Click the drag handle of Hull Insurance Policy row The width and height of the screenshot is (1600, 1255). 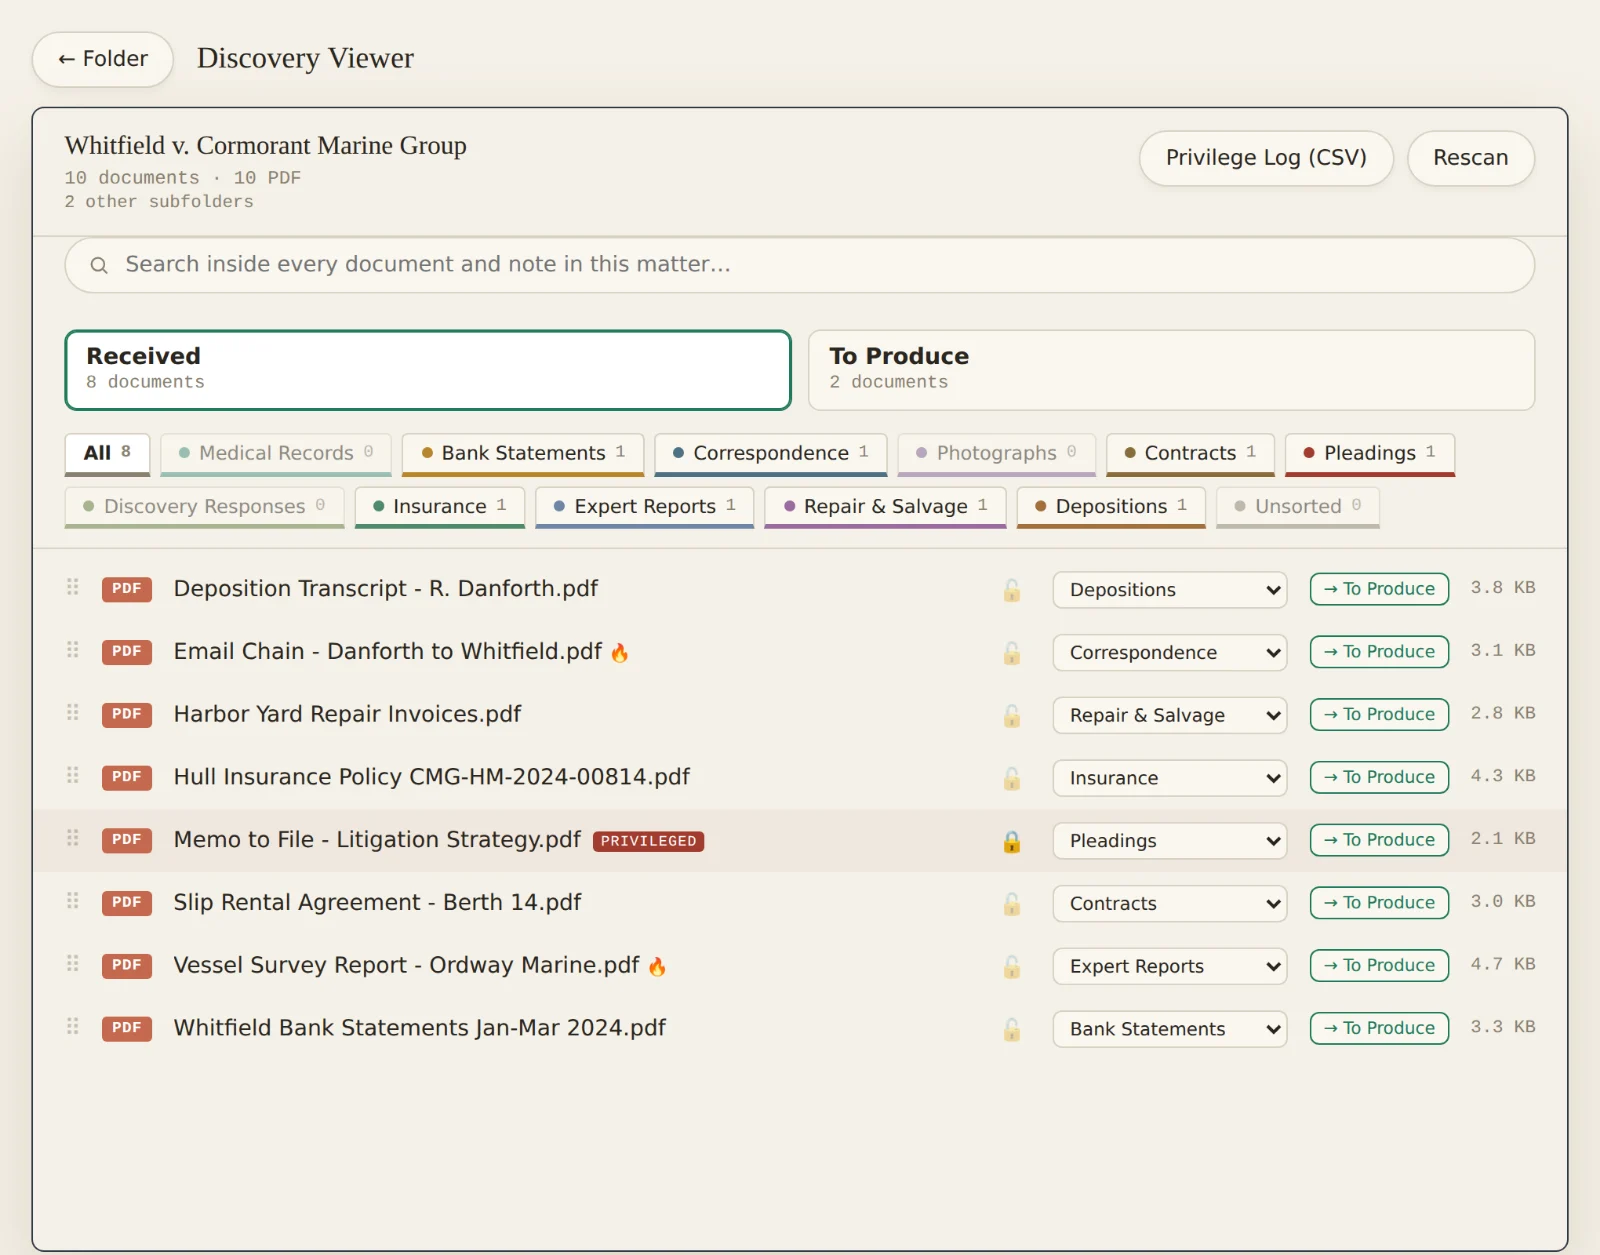[x=73, y=776]
